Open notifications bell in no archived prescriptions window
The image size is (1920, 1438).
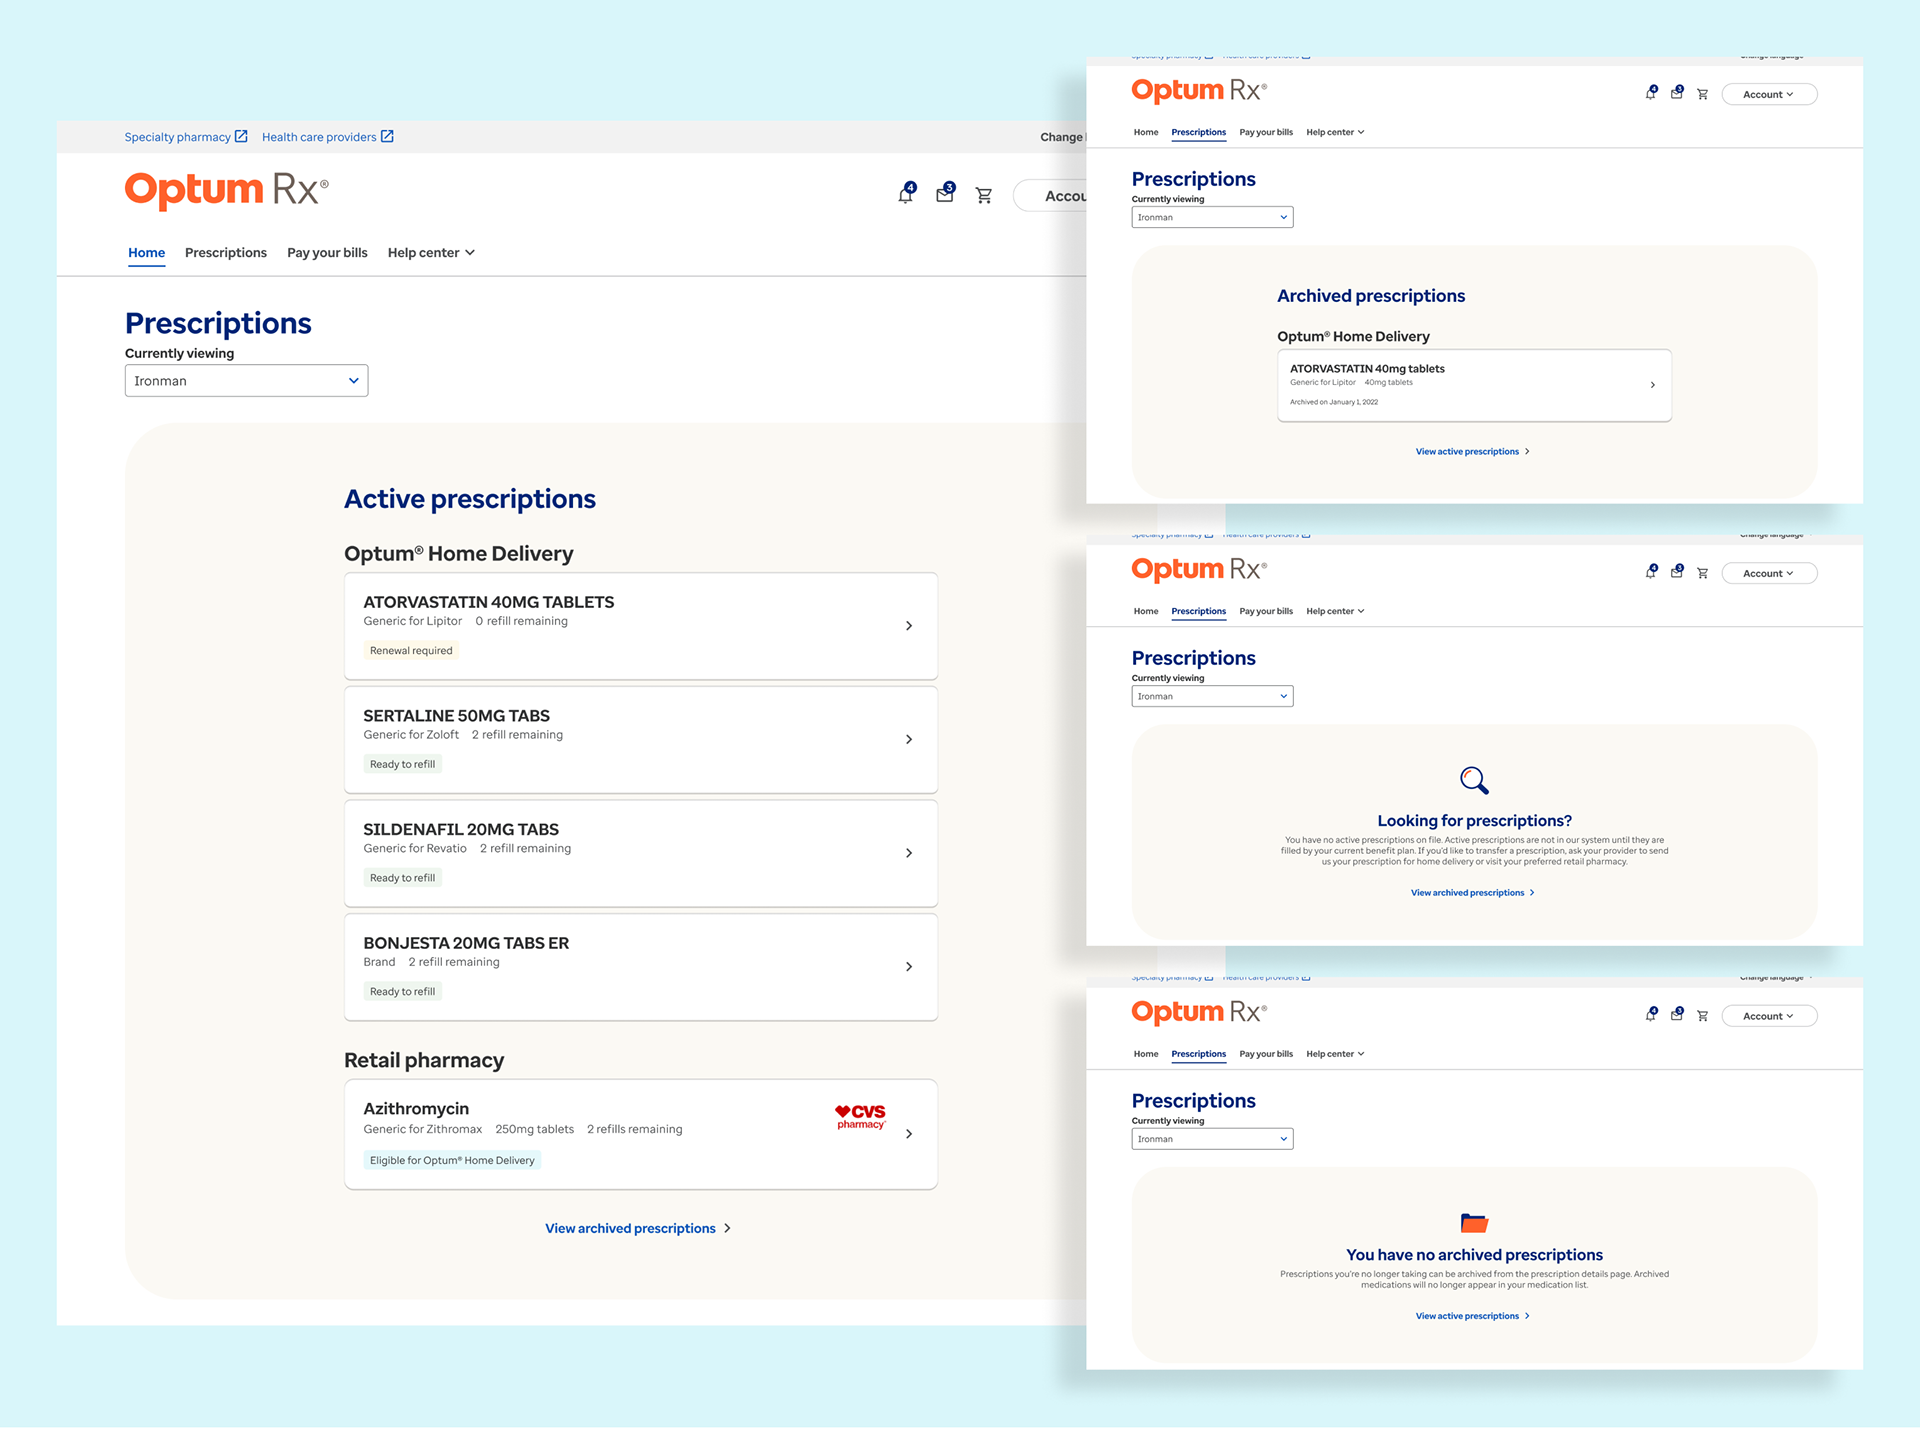coord(1651,1015)
